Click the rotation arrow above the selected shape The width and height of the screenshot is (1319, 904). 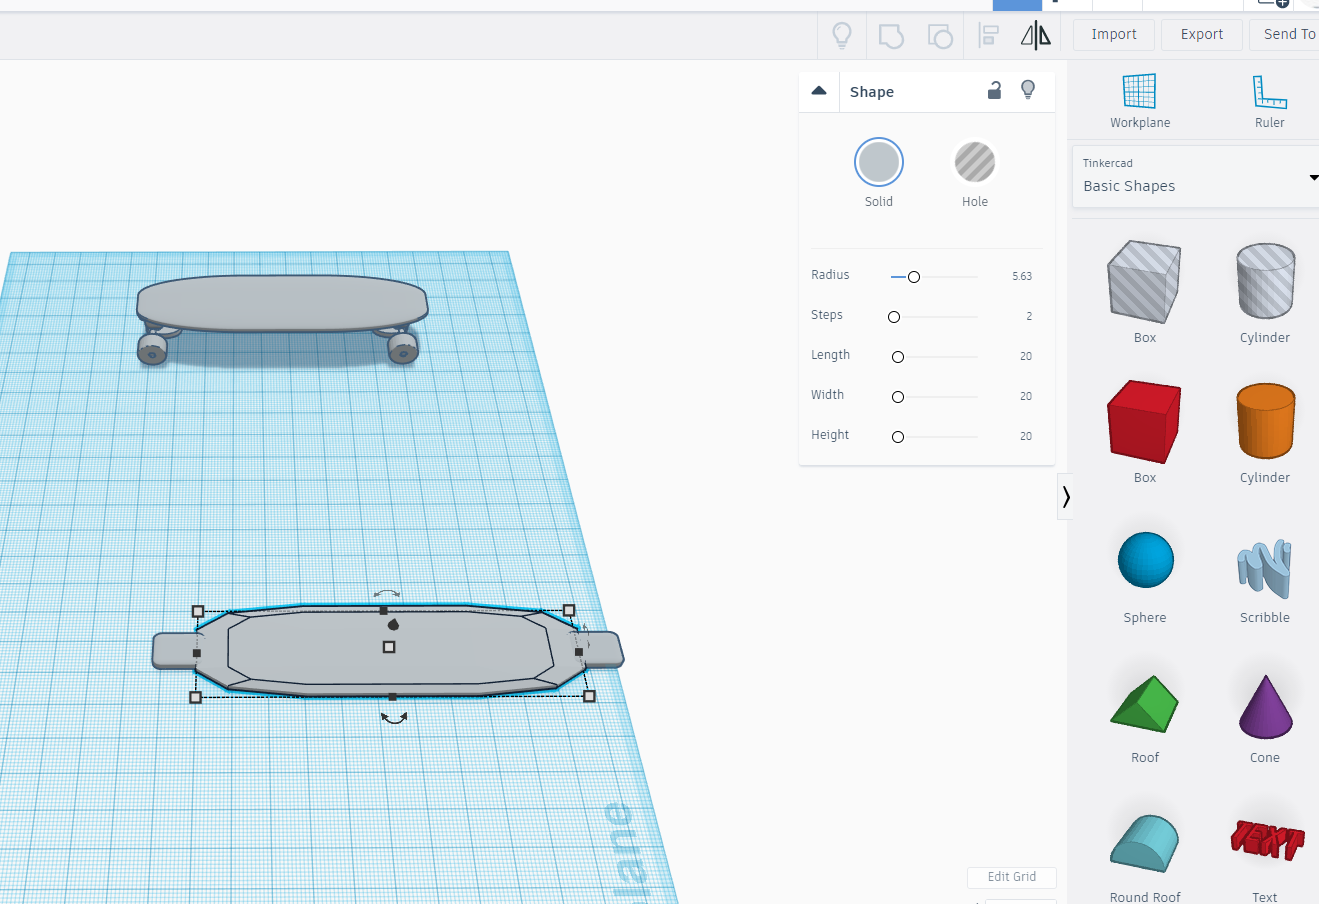387,594
